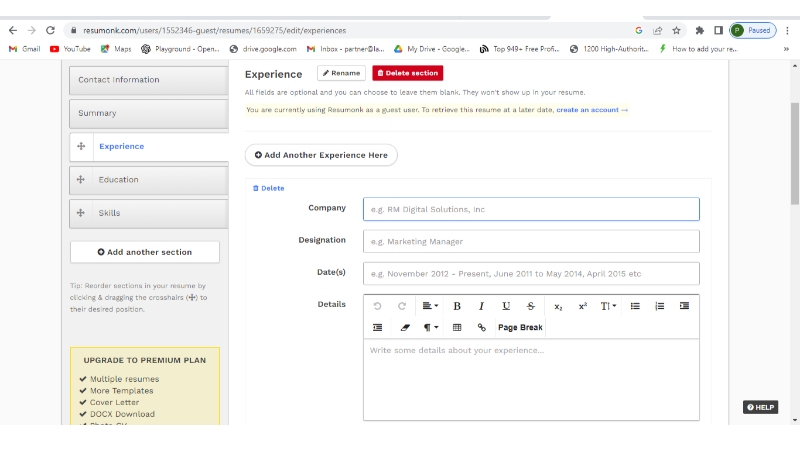Image resolution: width=800 pixels, height=449 pixels.
Task: Follow the create an account link
Action: (592, 110)
